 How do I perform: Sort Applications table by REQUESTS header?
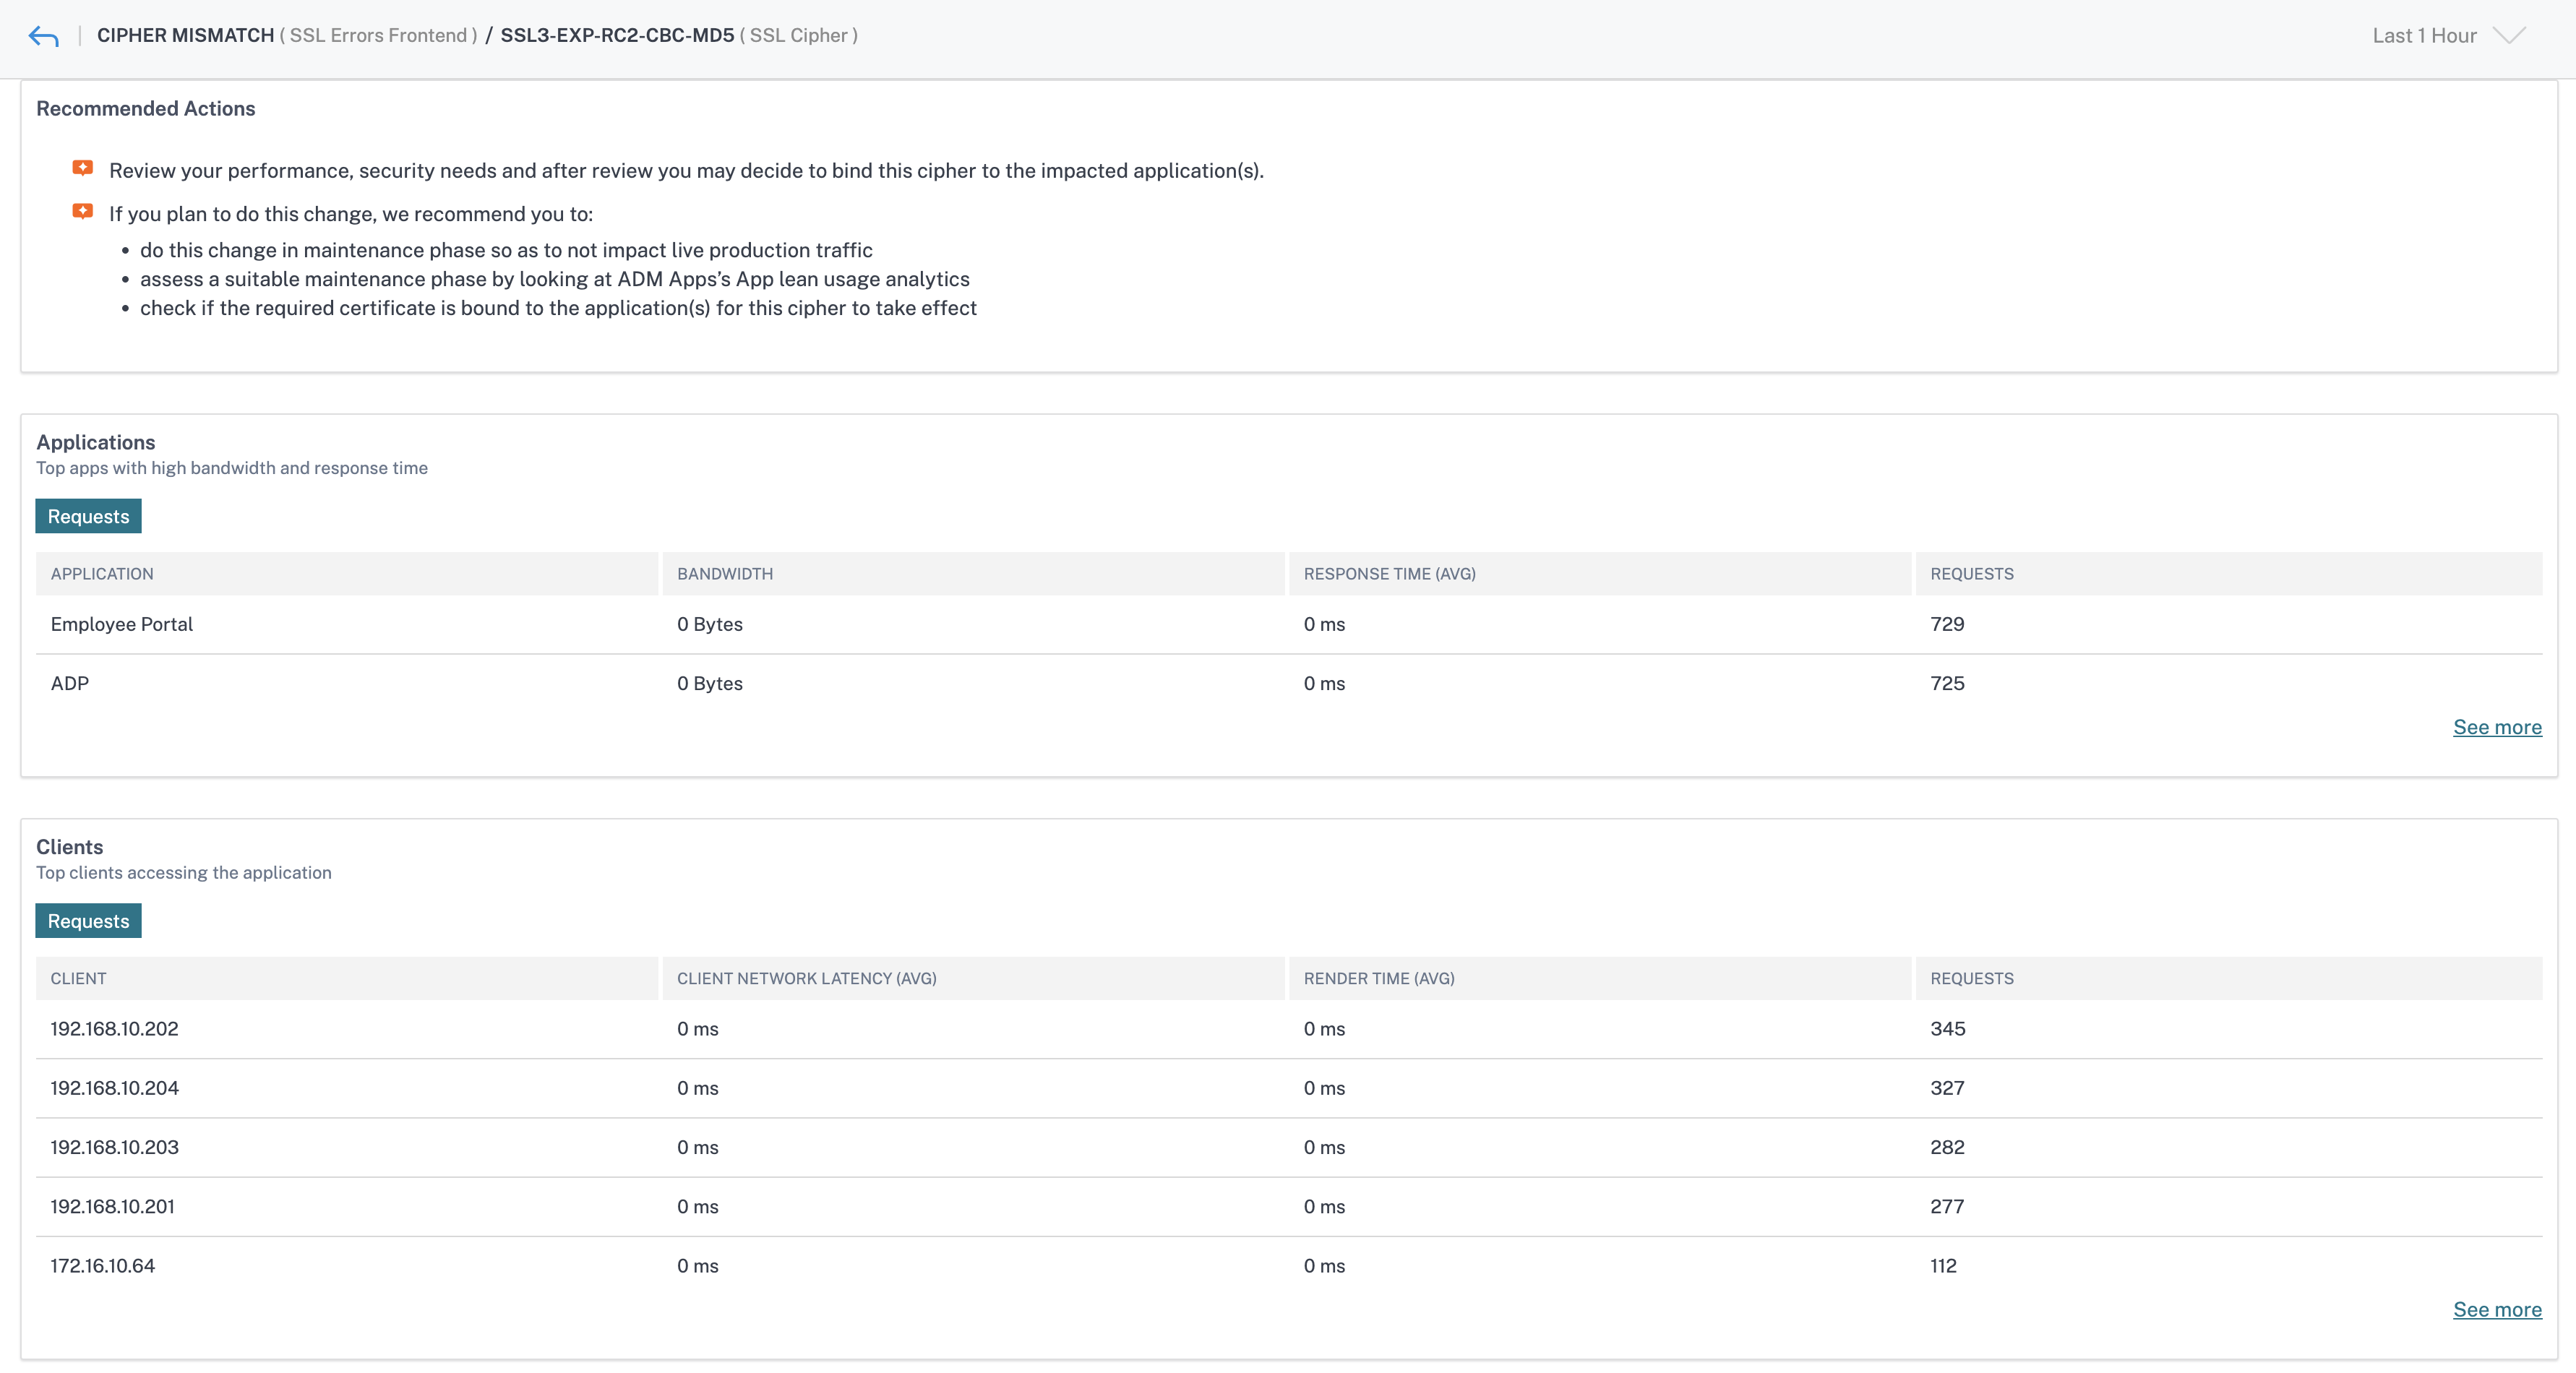click(x=2229, y=574)
